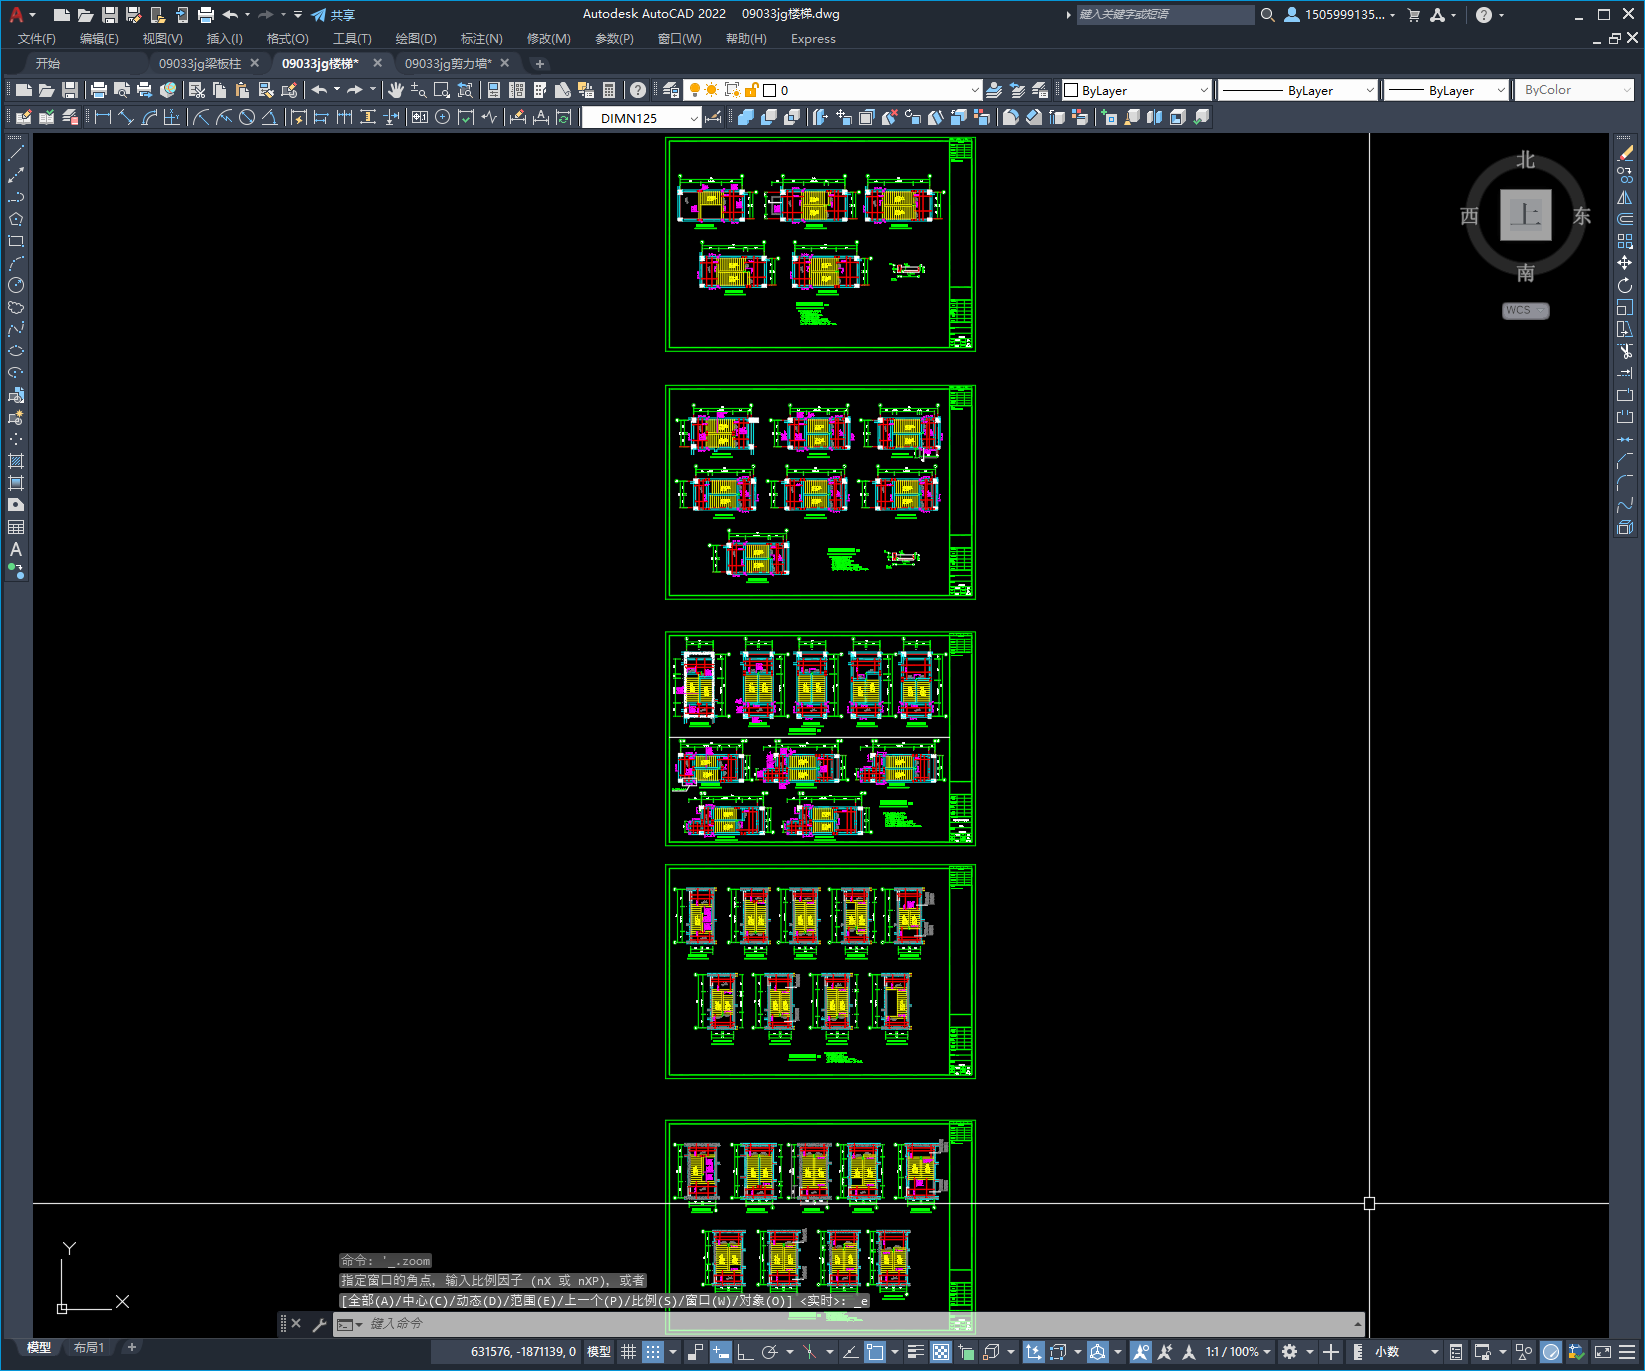Select the Aligned dimension tool
This screenshot has width=1645, height=1371.
126,118
